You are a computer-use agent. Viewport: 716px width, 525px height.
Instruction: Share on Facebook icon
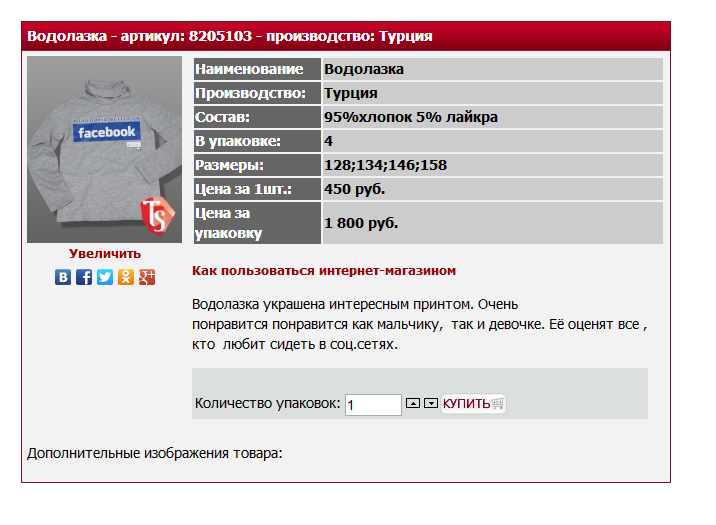(84, 277)
